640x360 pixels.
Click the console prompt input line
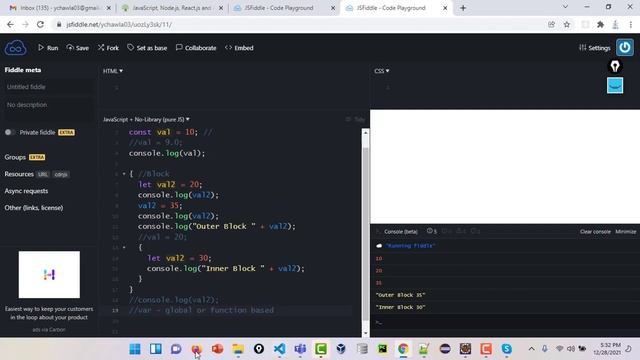pos(505,322)
